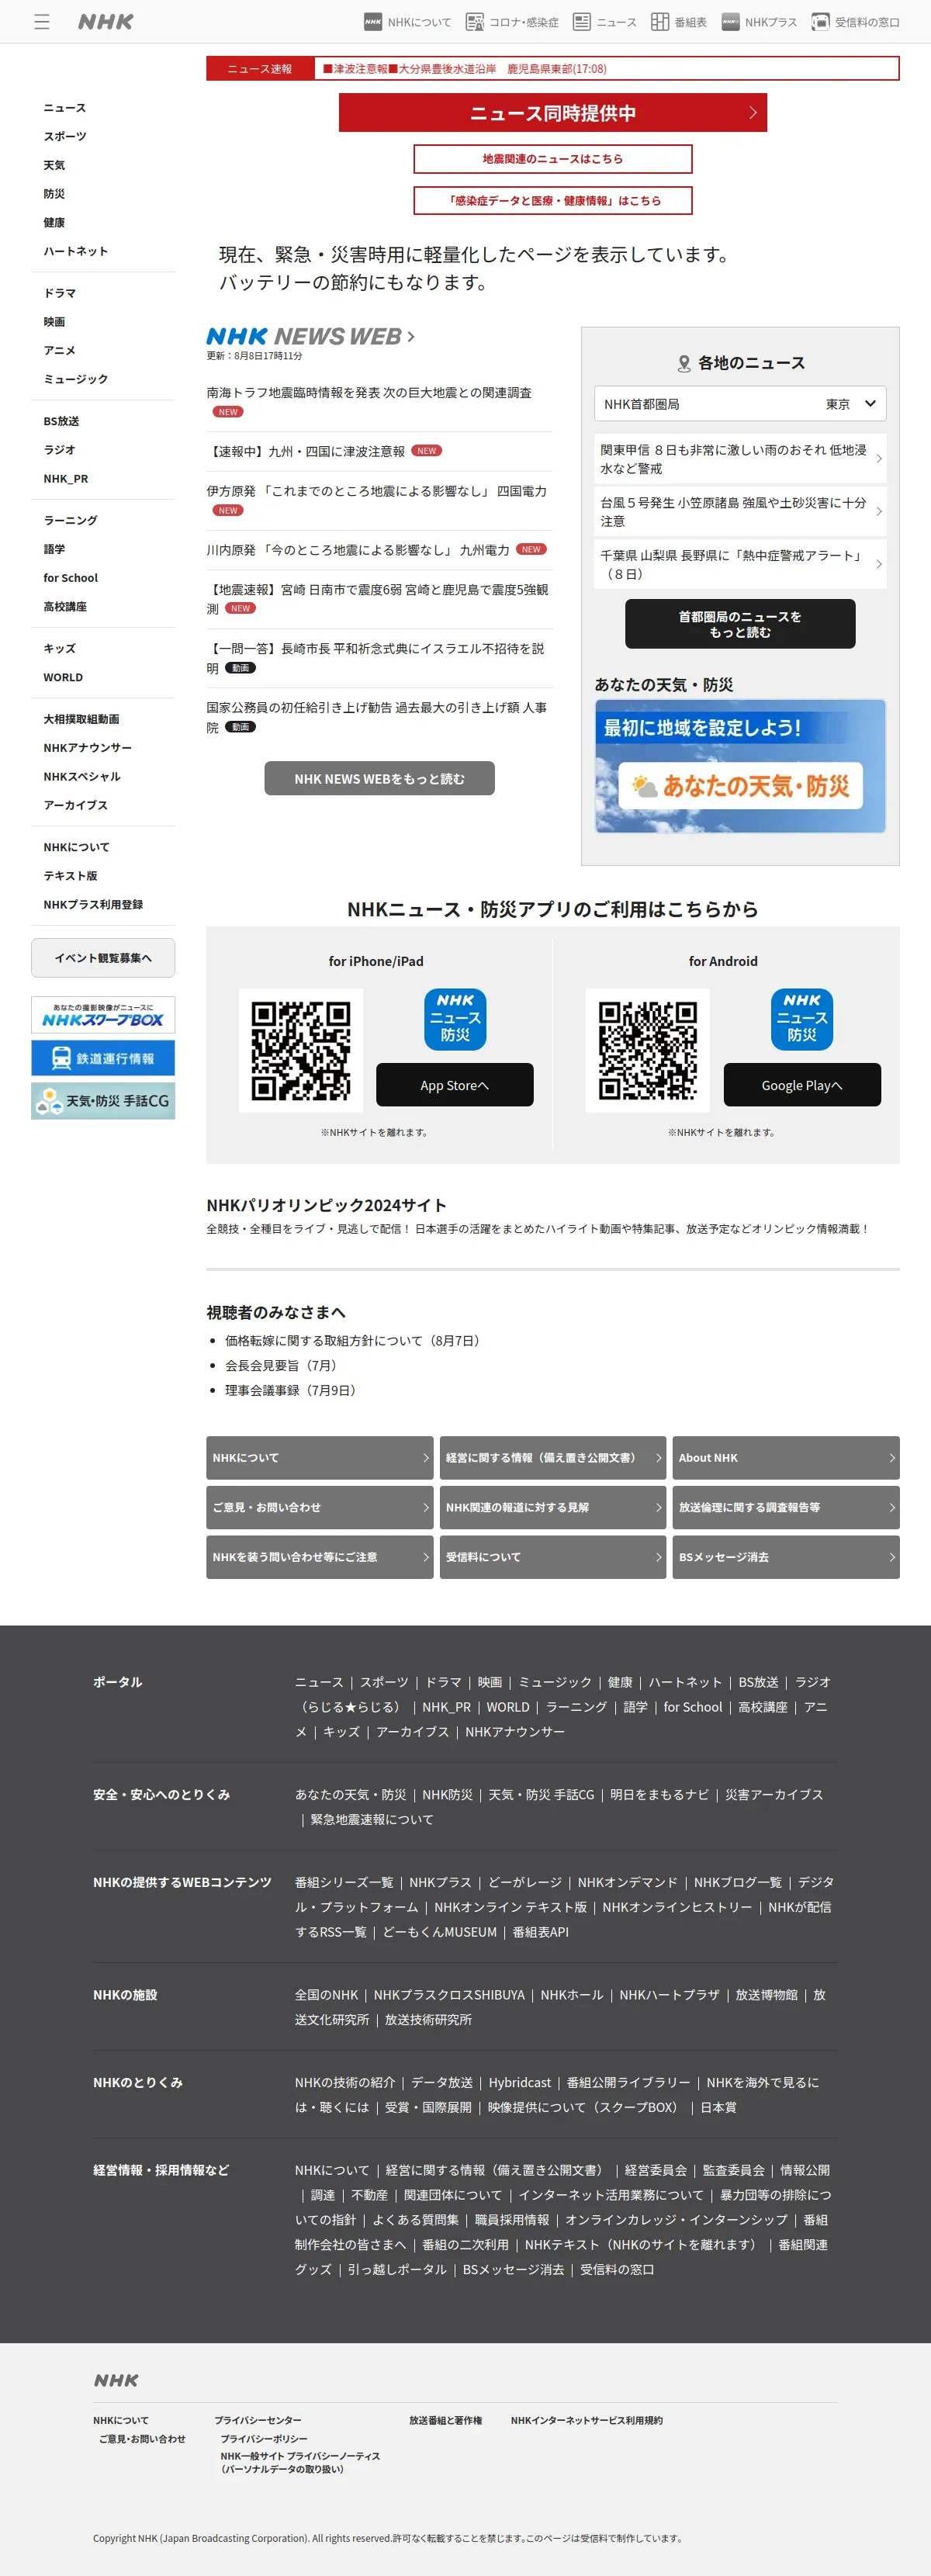Click 首都圏局のニュースをもっと読む button

pos(740,624)
